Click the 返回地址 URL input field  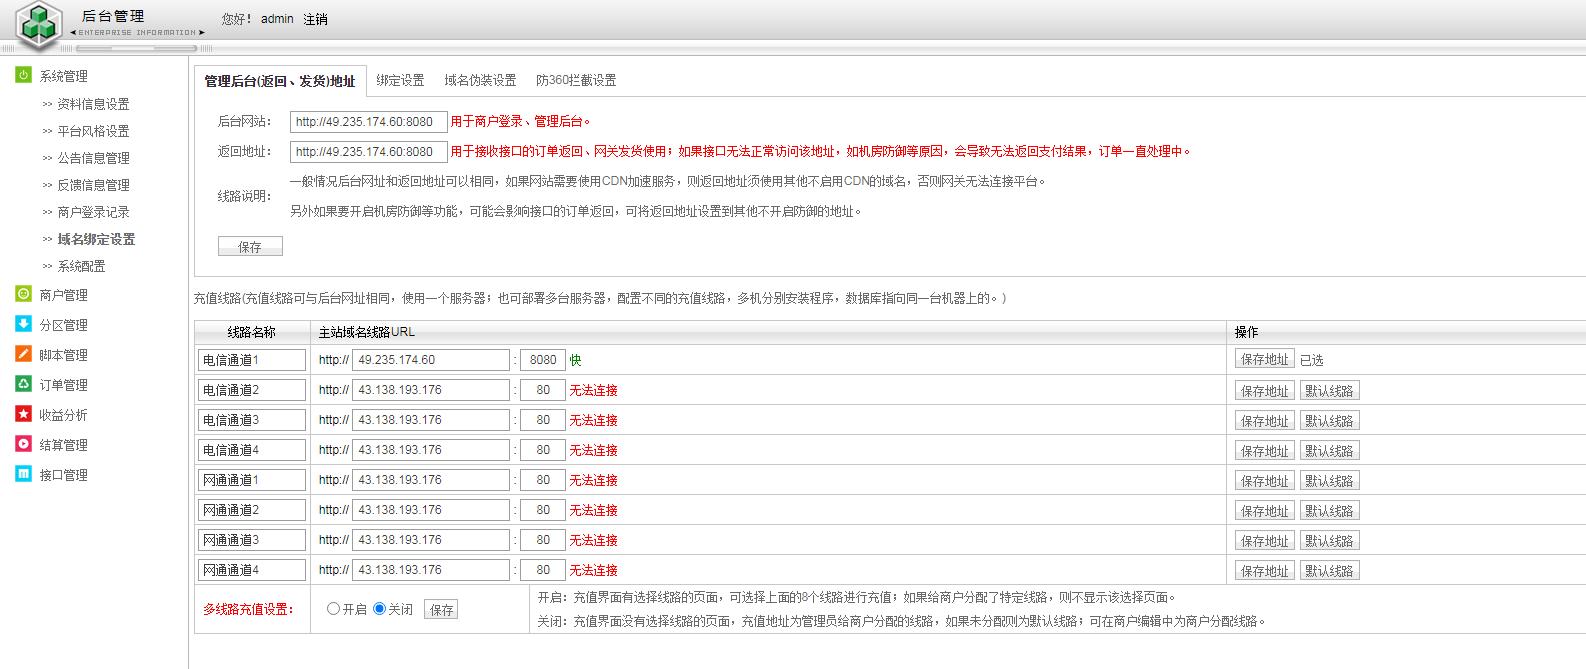pos(369,152)
